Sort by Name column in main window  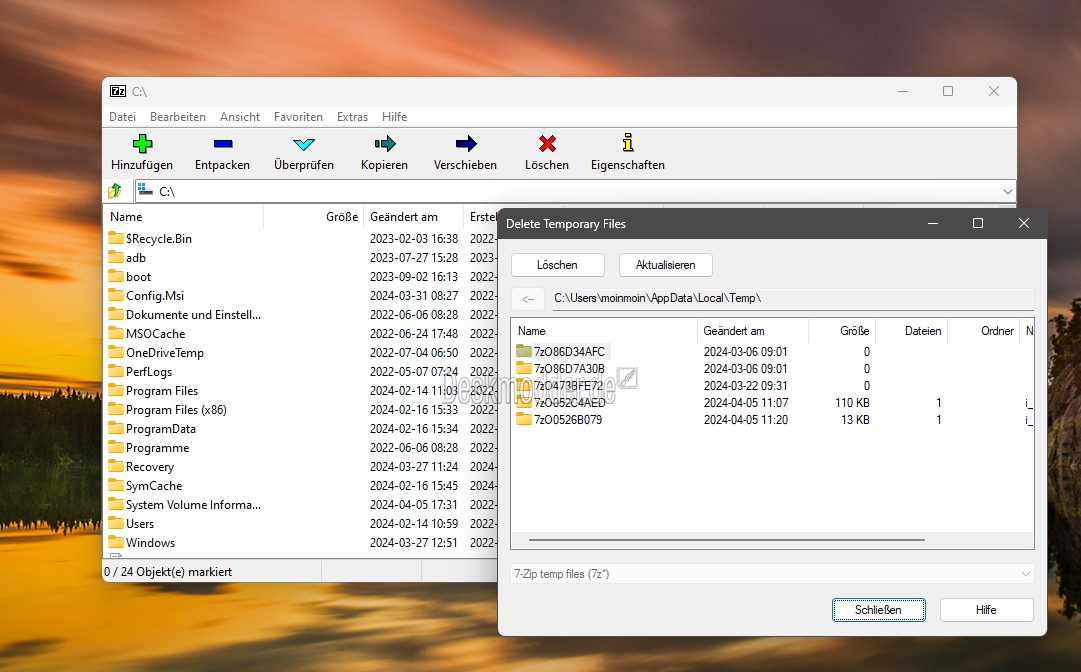183,216
